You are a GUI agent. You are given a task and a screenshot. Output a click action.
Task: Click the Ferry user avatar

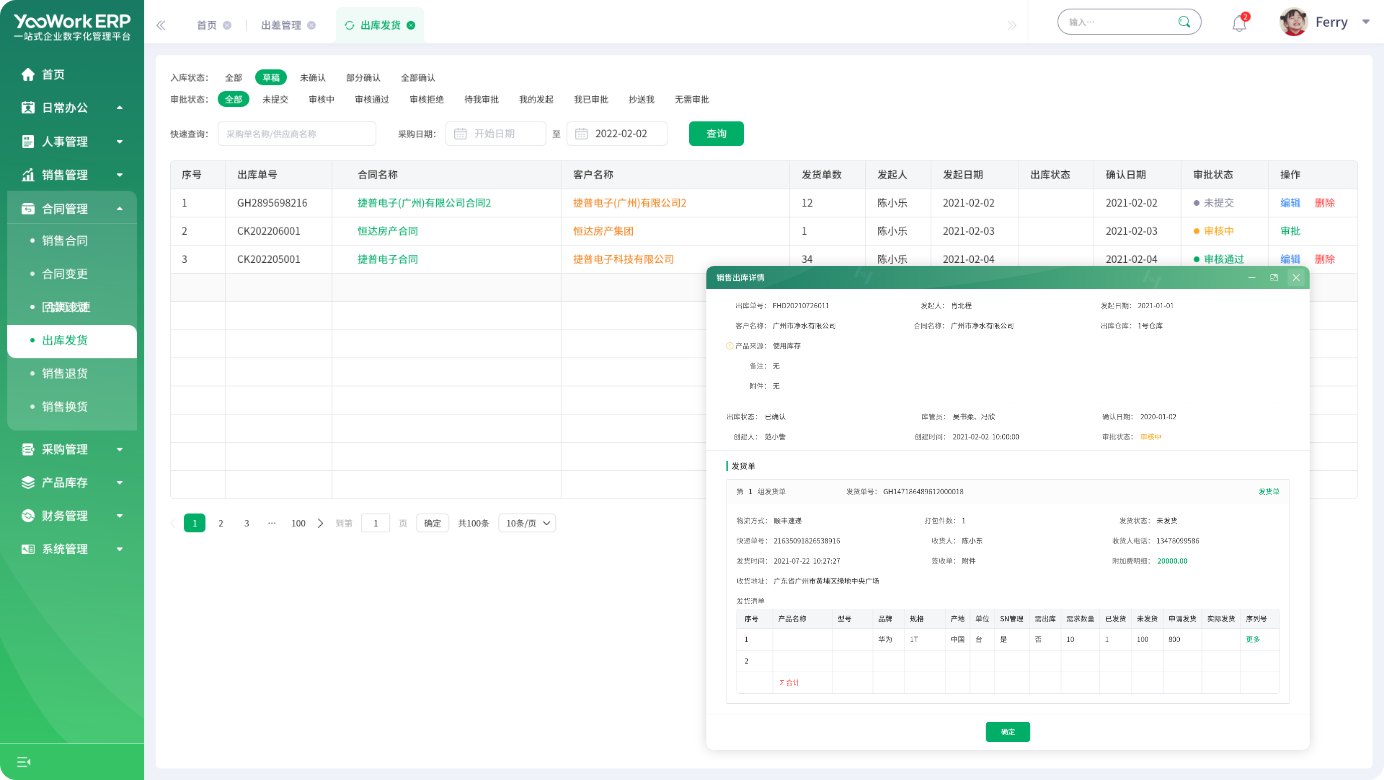pyautogui.click(x=1293, y=22)
